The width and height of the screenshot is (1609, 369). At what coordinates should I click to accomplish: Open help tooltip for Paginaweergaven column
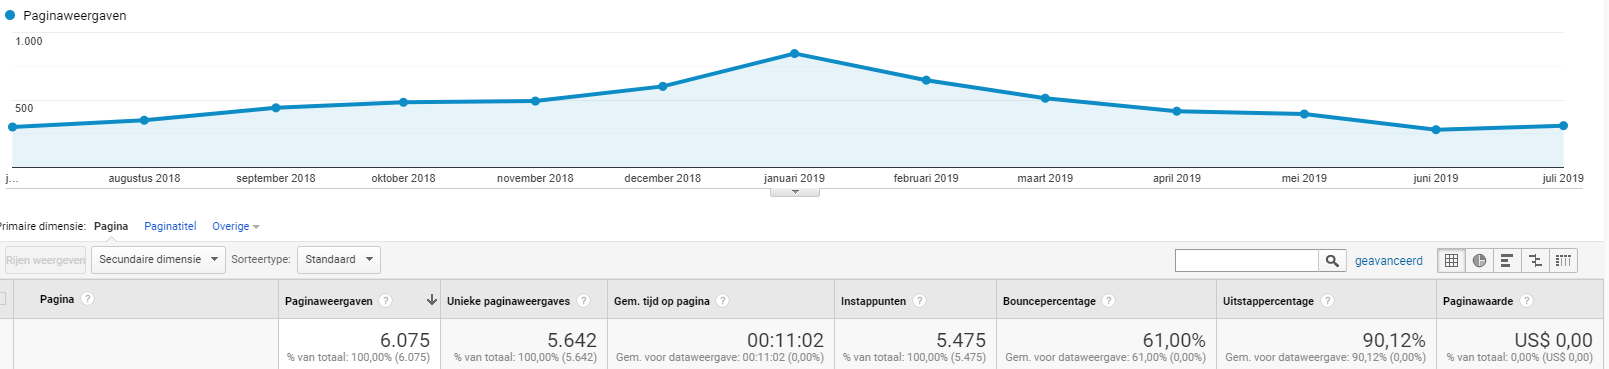(x=386, y=301)
